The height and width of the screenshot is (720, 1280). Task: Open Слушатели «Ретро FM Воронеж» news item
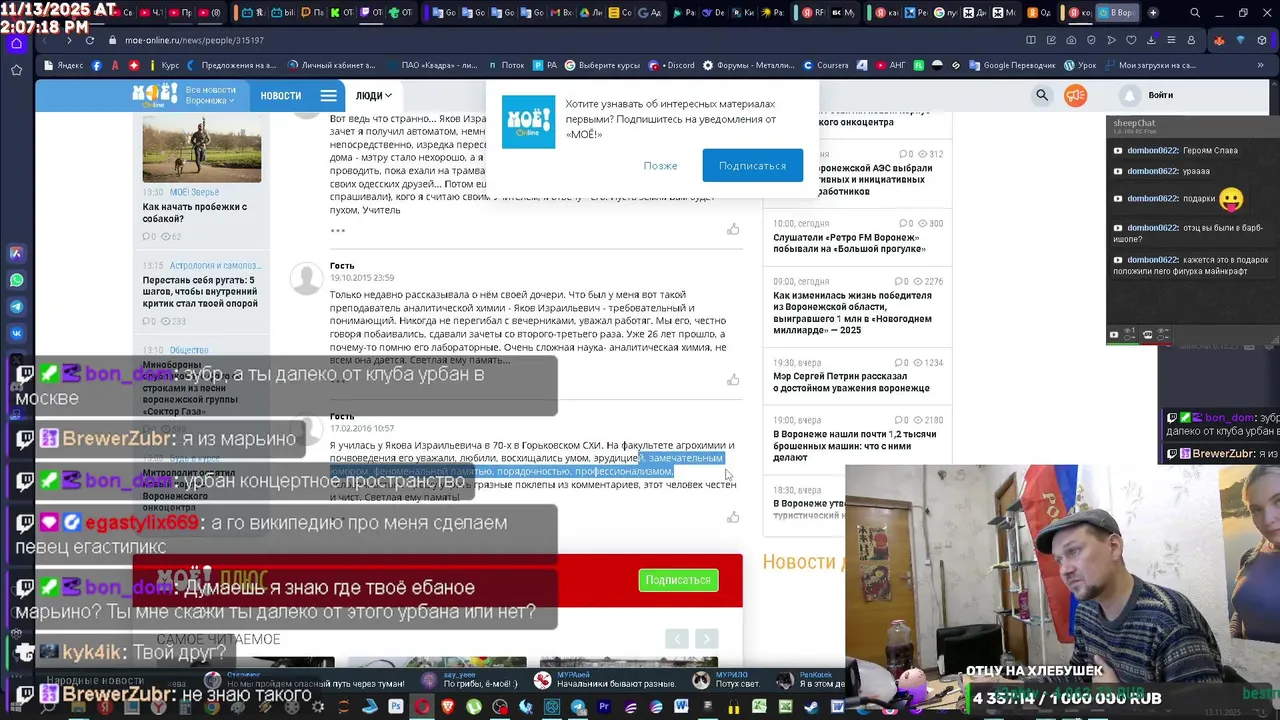(849, 242)
